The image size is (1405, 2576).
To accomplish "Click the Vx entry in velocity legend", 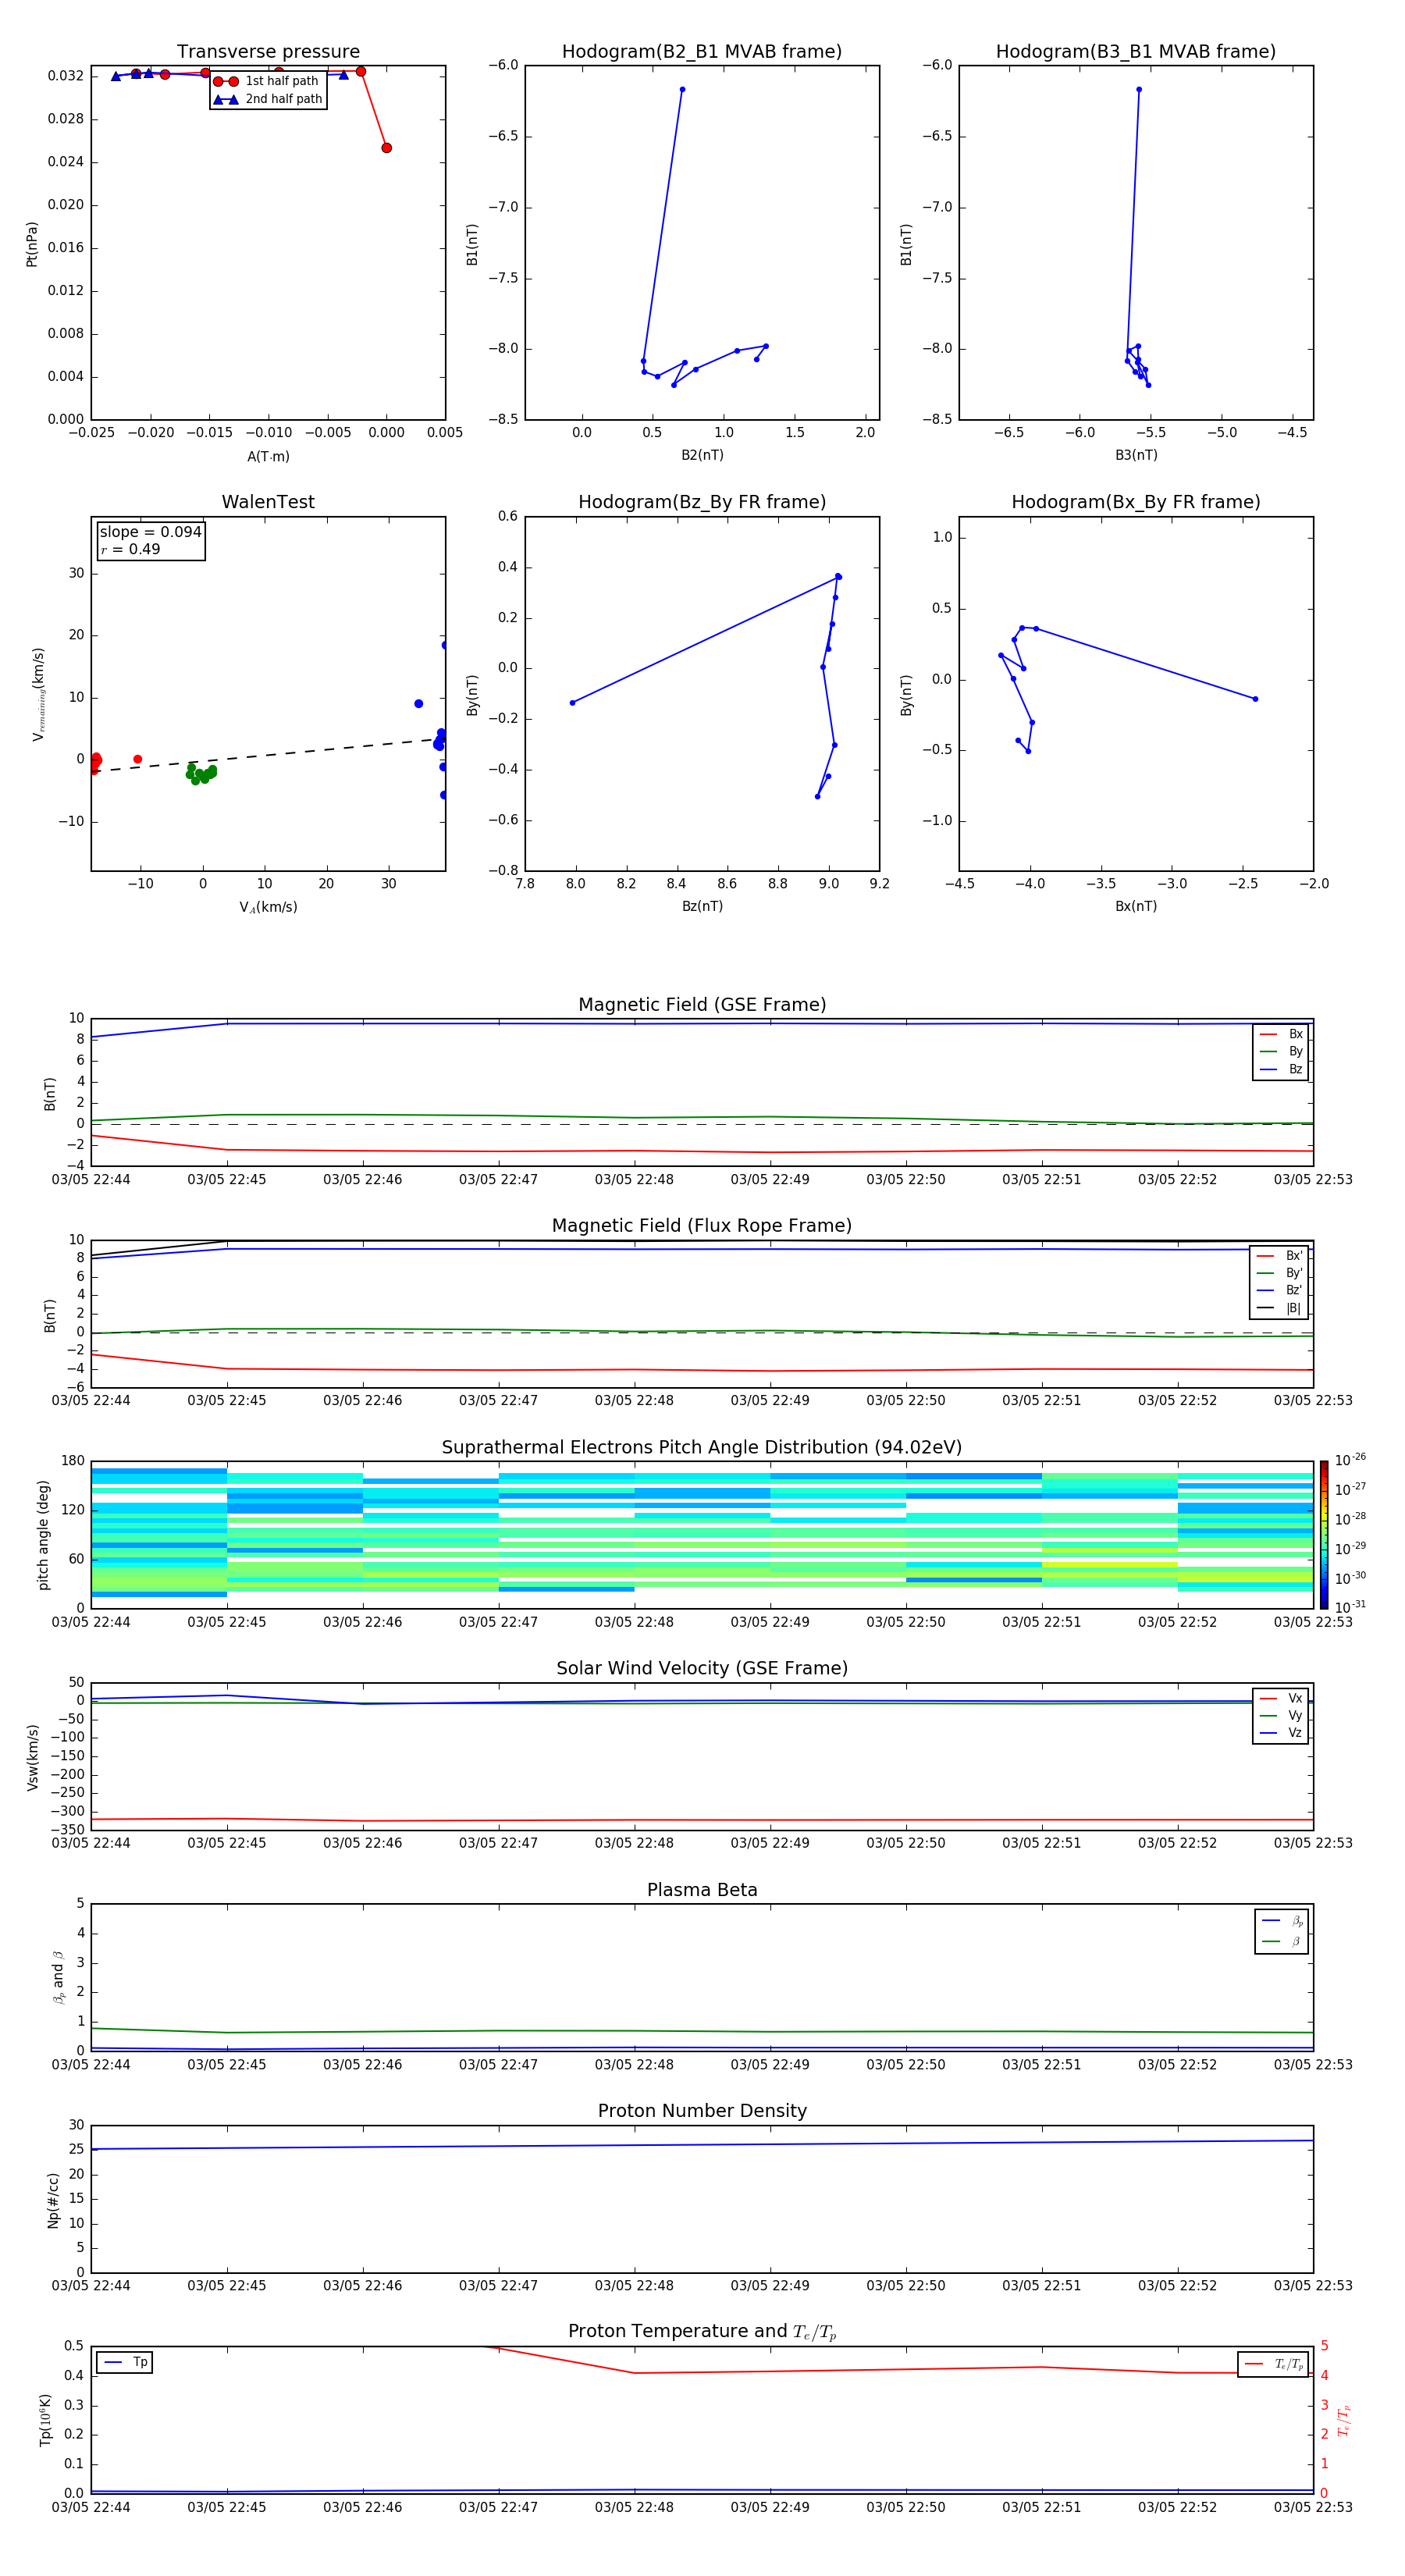I will [x=1281, y=1698].
